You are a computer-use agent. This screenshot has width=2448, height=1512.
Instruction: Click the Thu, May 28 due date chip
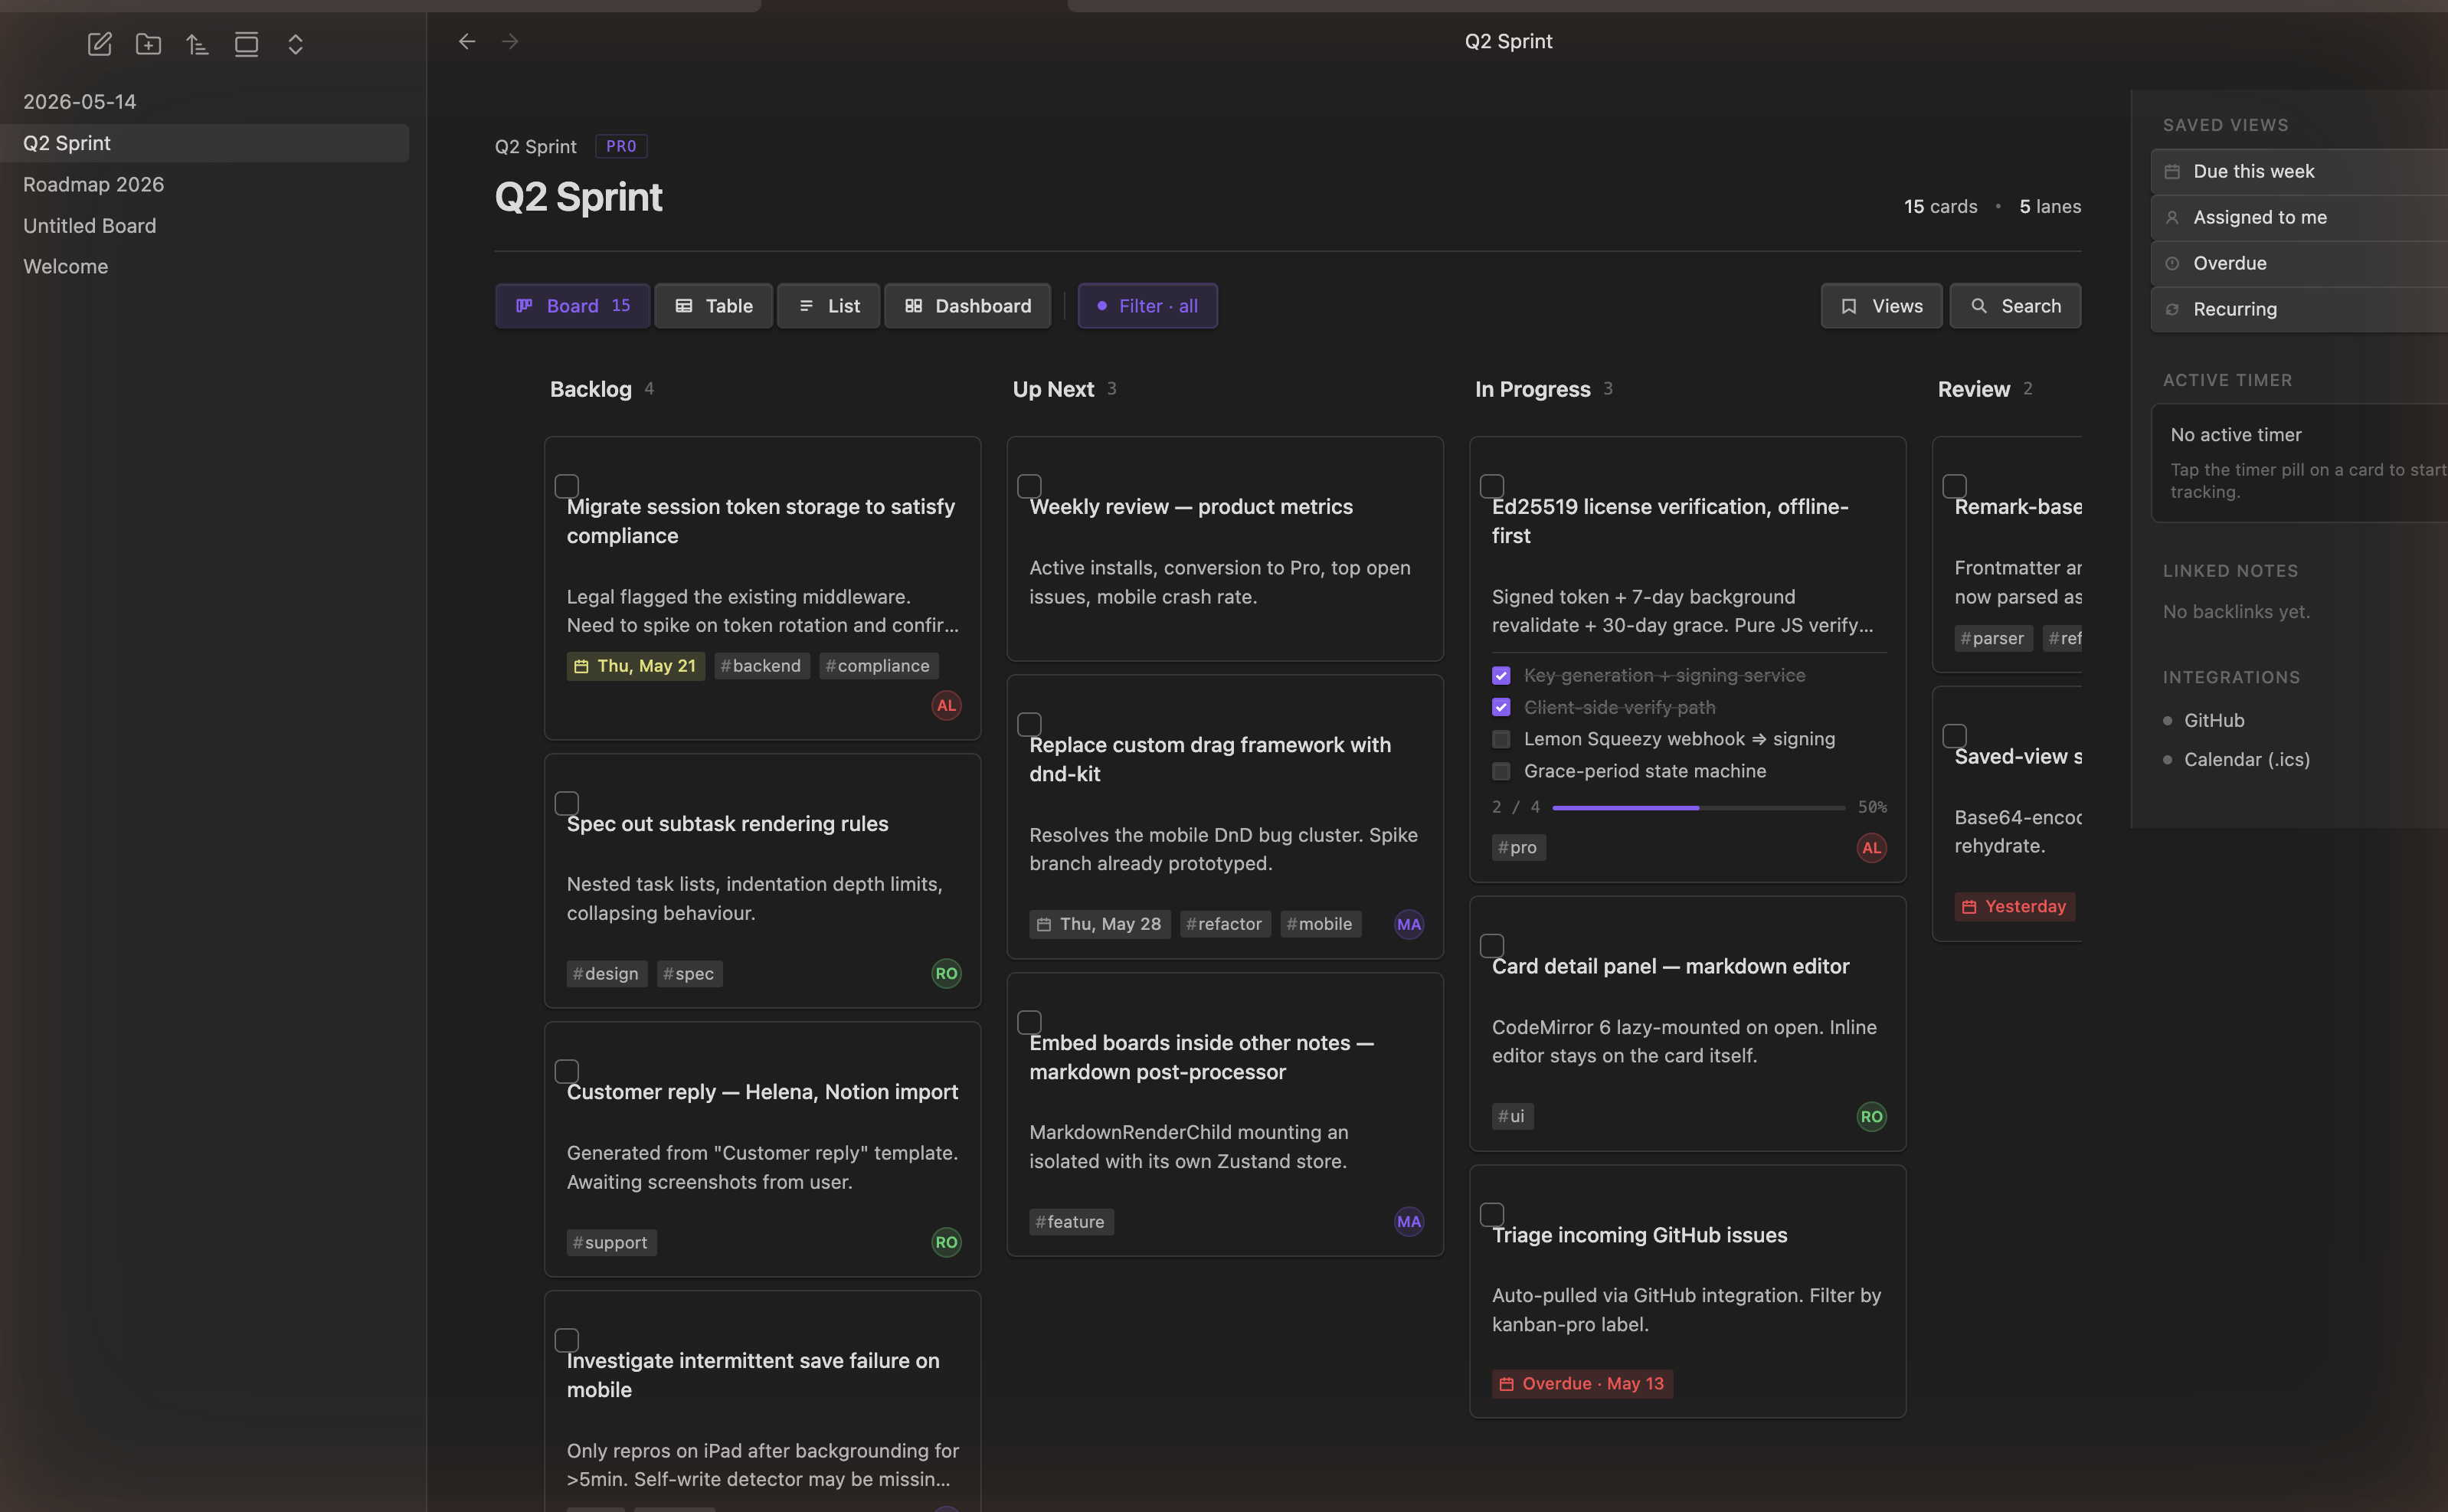1100,924
